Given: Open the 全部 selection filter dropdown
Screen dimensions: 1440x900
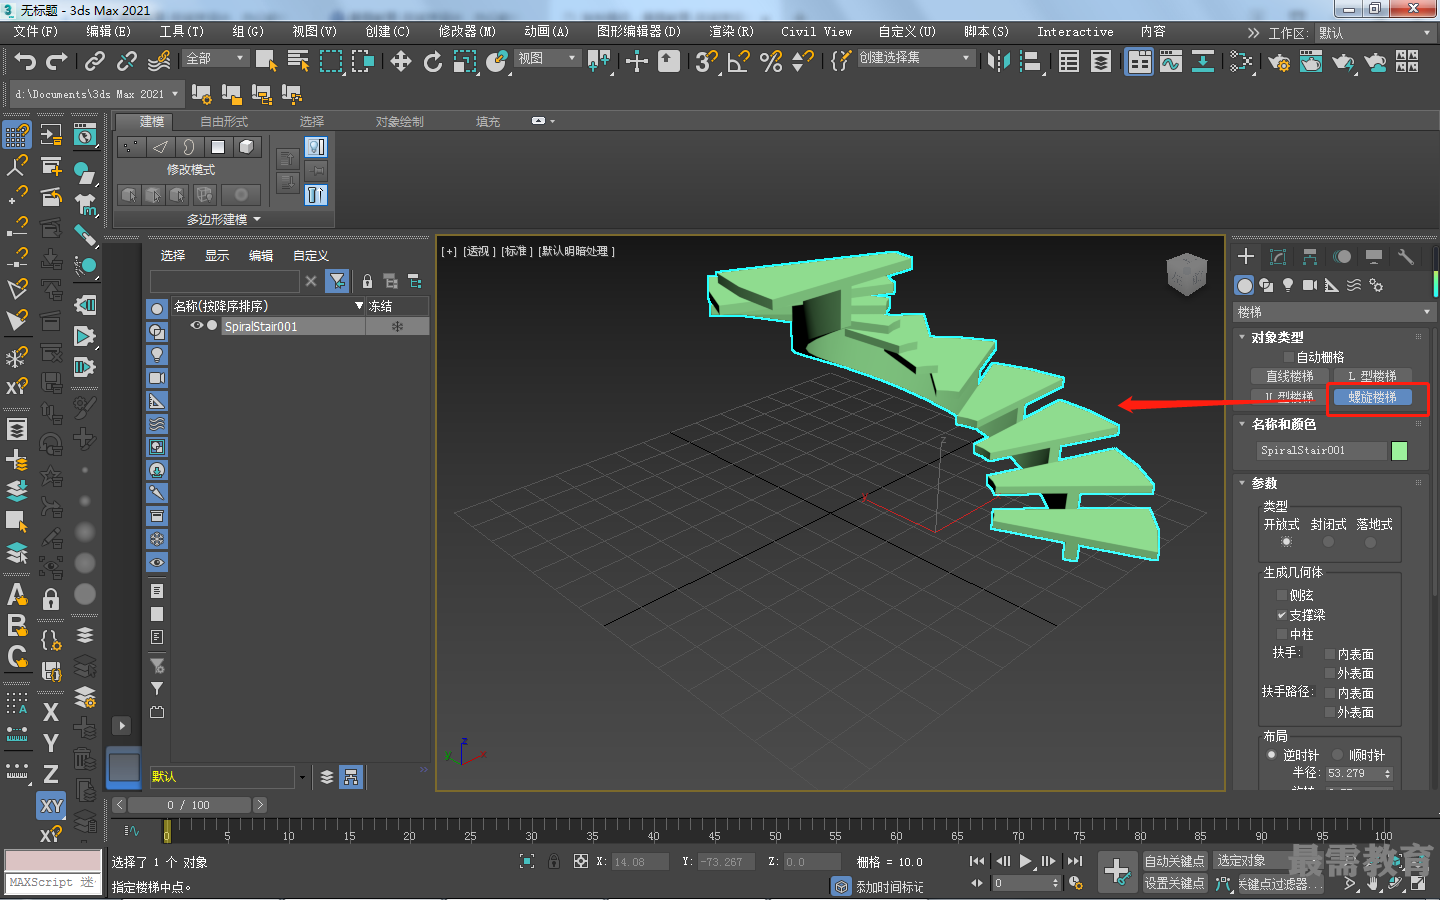Looking at the screenshot, I should [215, 59].
